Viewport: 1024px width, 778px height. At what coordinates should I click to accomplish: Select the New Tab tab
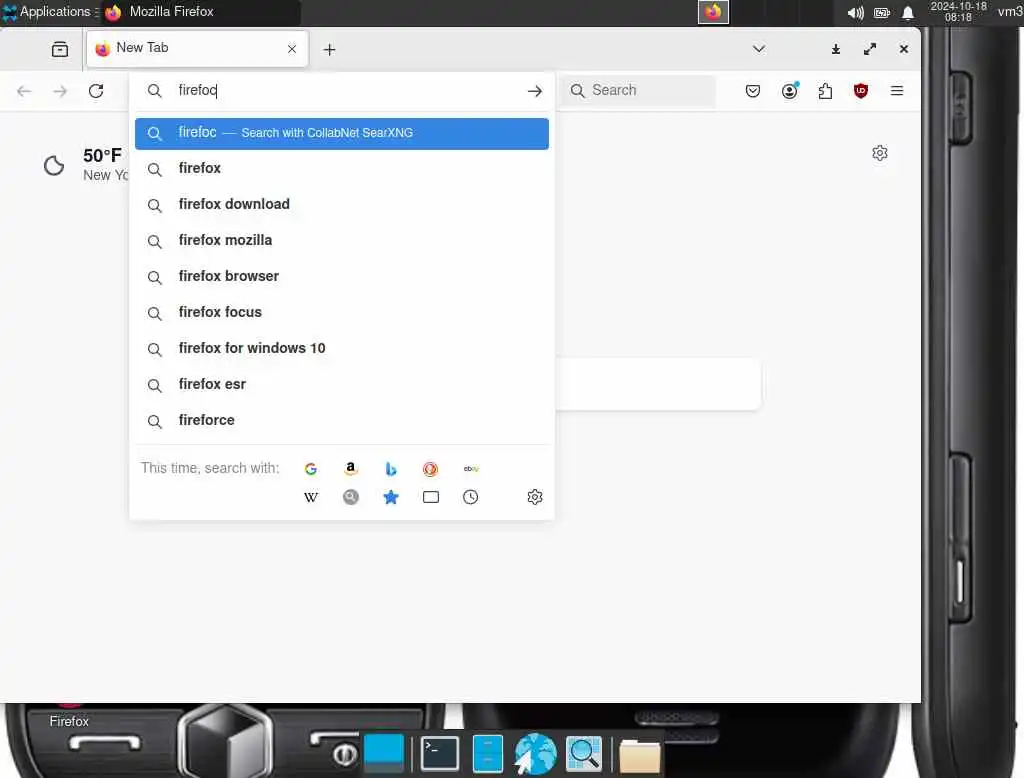pyautogui.click(x=197, y=49)
